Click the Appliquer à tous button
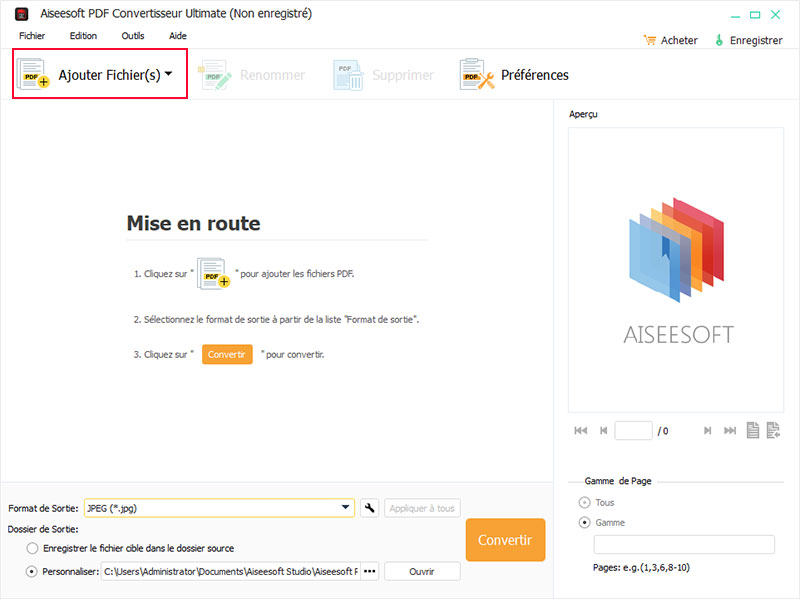Image resolution: width=800 pixels, height=599 pixels. 422,508
